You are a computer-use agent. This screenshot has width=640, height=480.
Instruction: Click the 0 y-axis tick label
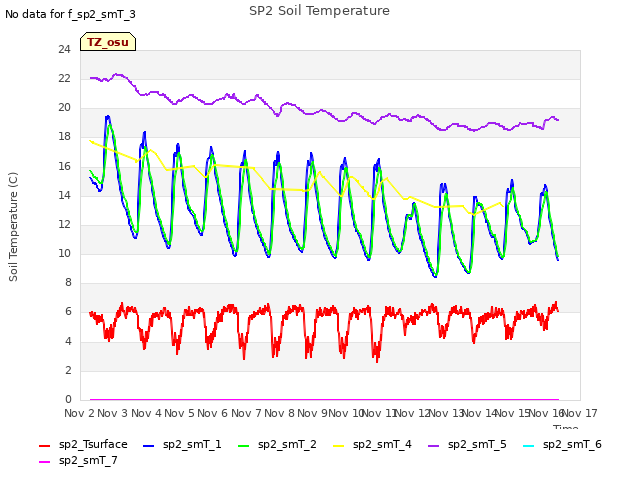coord(68,400)
